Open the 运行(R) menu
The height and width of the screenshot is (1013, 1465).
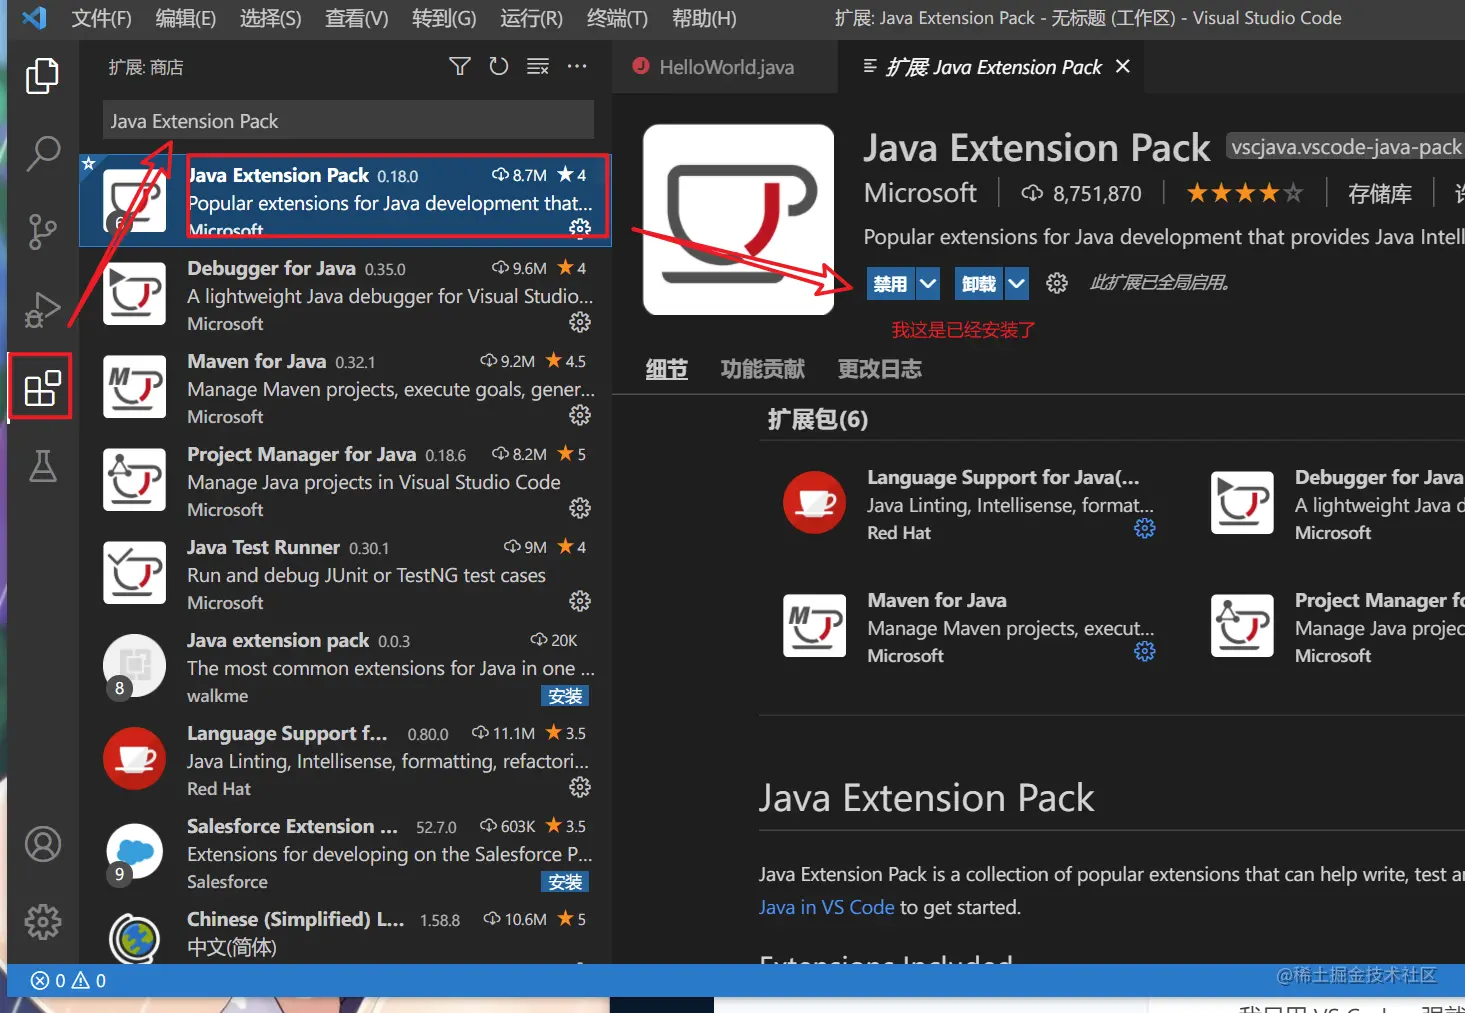click(x=532, y=18)
